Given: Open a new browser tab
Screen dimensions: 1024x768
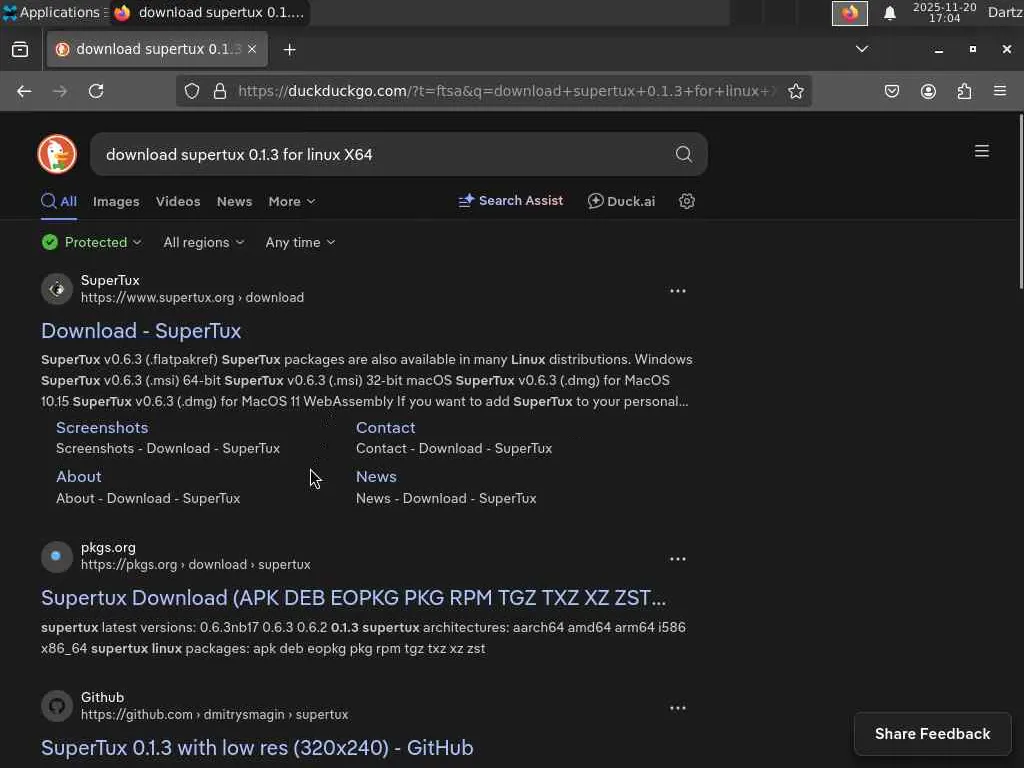Looking at the screenshot, I should (289, 50).
